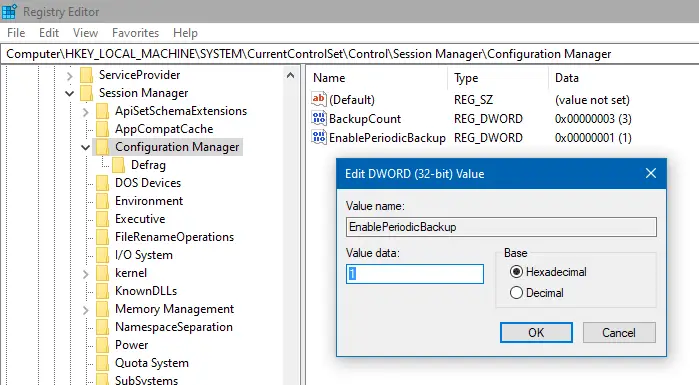The image size is (699, 385).
Task: Expand the ServiceProvider tree node
Action: pyautogui.click(x=70, y=76)
